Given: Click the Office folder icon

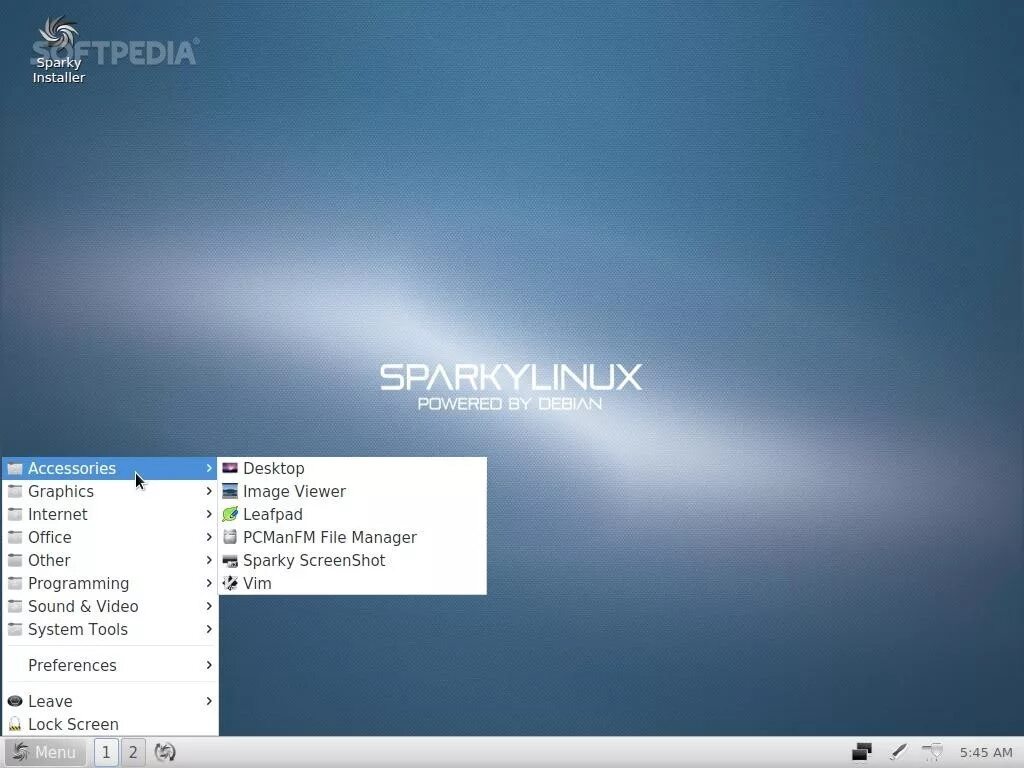Looking at the screenshot, I should 15,537.
